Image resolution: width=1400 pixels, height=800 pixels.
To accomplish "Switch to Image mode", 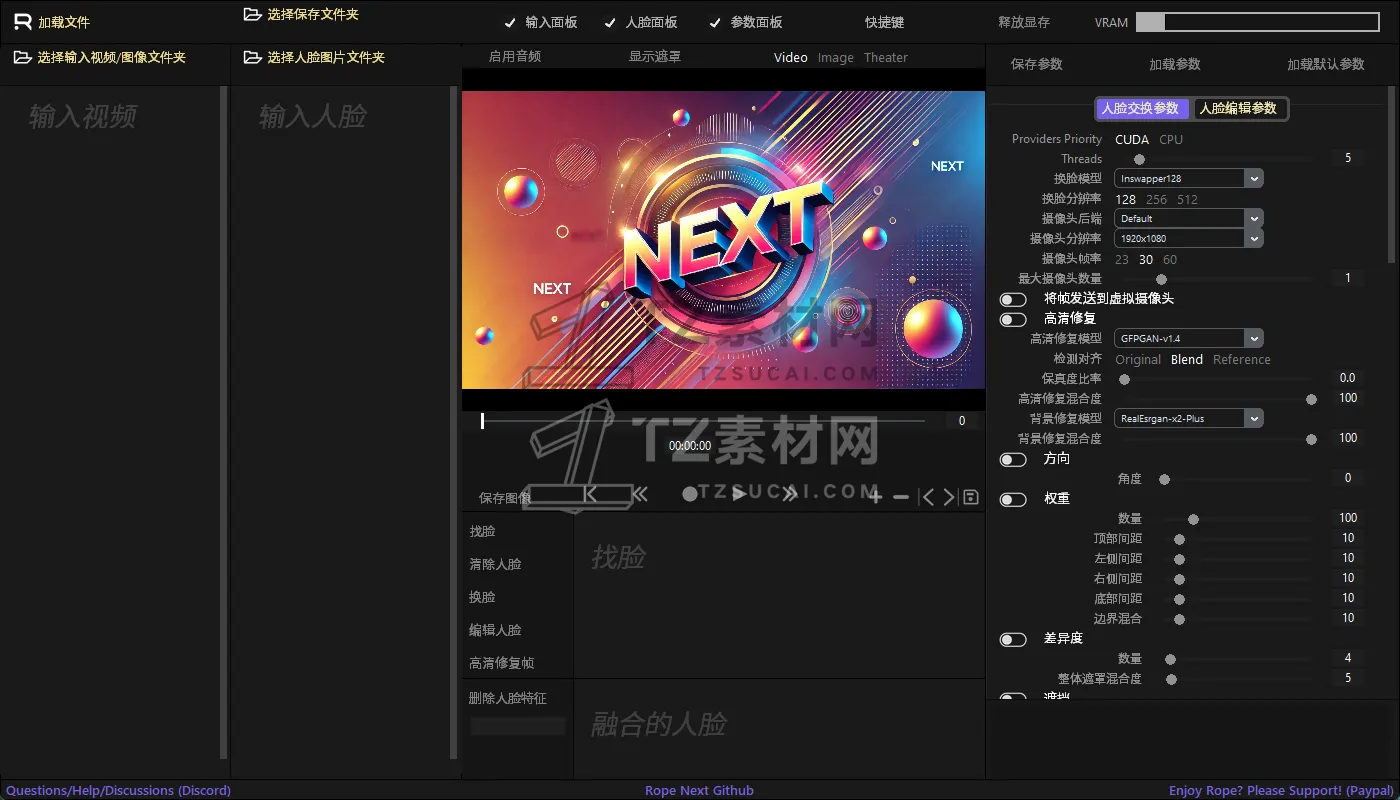I will coord(836,58).
